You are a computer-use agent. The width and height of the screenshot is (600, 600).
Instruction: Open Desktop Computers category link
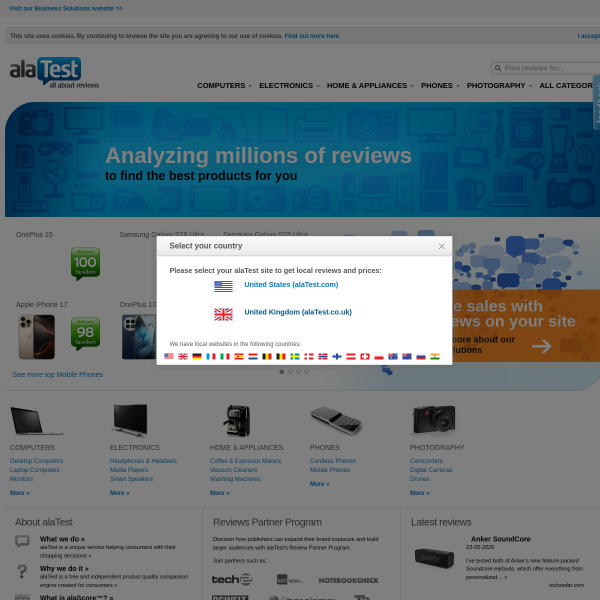tap(36, 461)
